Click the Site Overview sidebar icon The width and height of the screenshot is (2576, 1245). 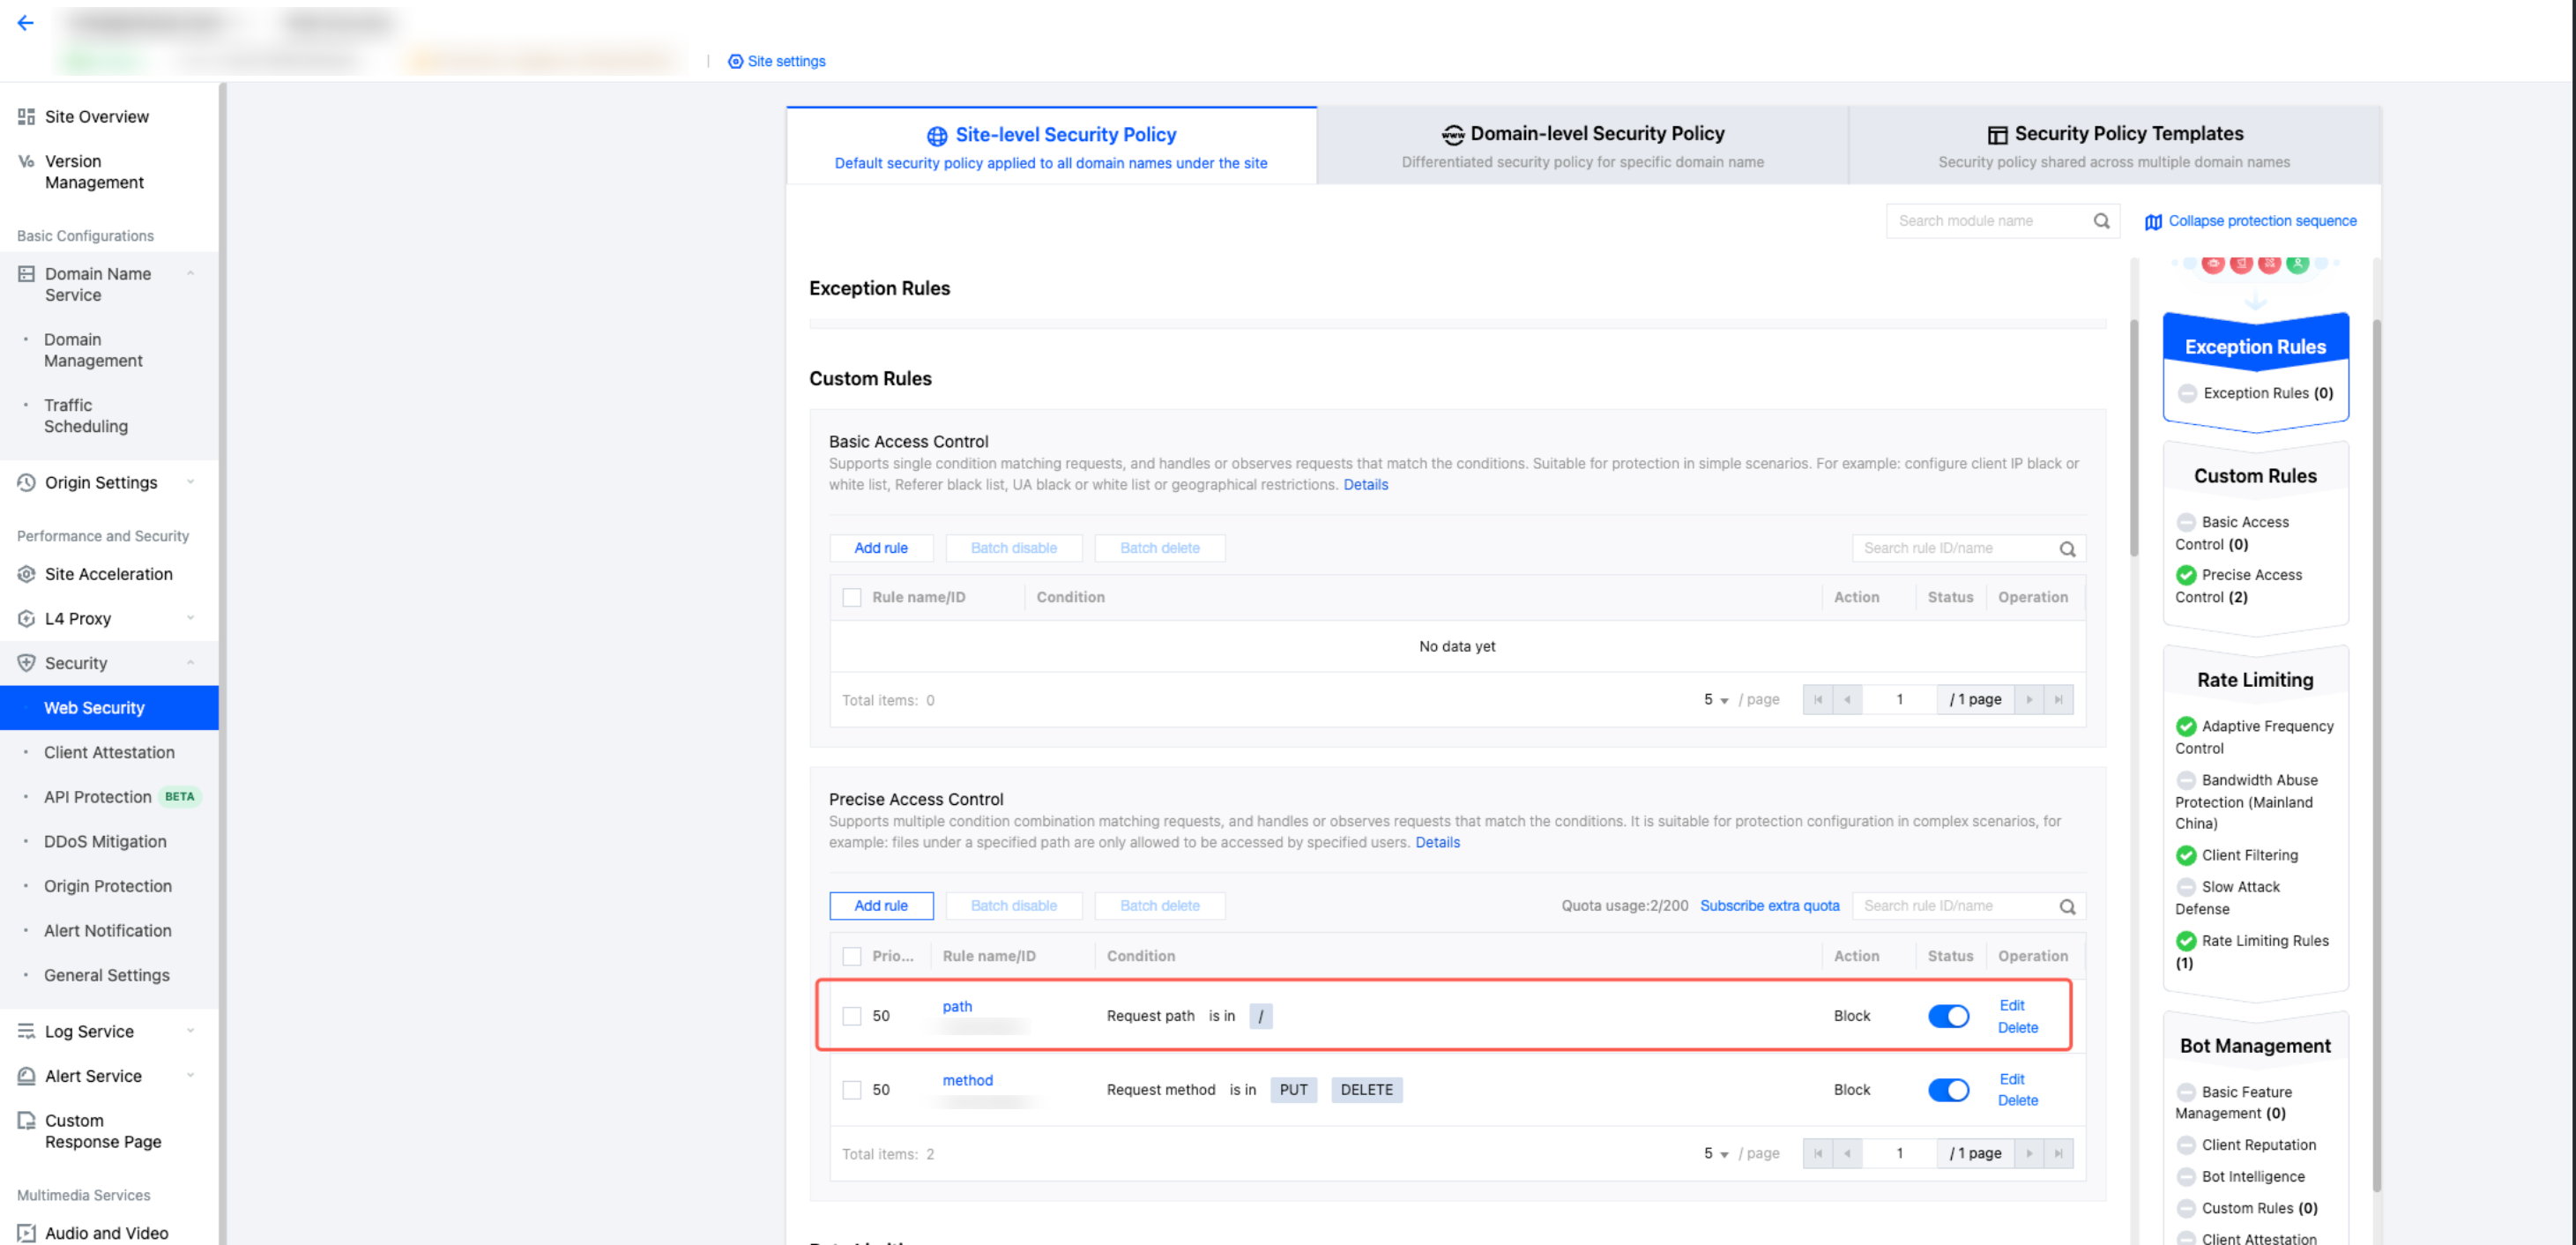click(26, 116)
